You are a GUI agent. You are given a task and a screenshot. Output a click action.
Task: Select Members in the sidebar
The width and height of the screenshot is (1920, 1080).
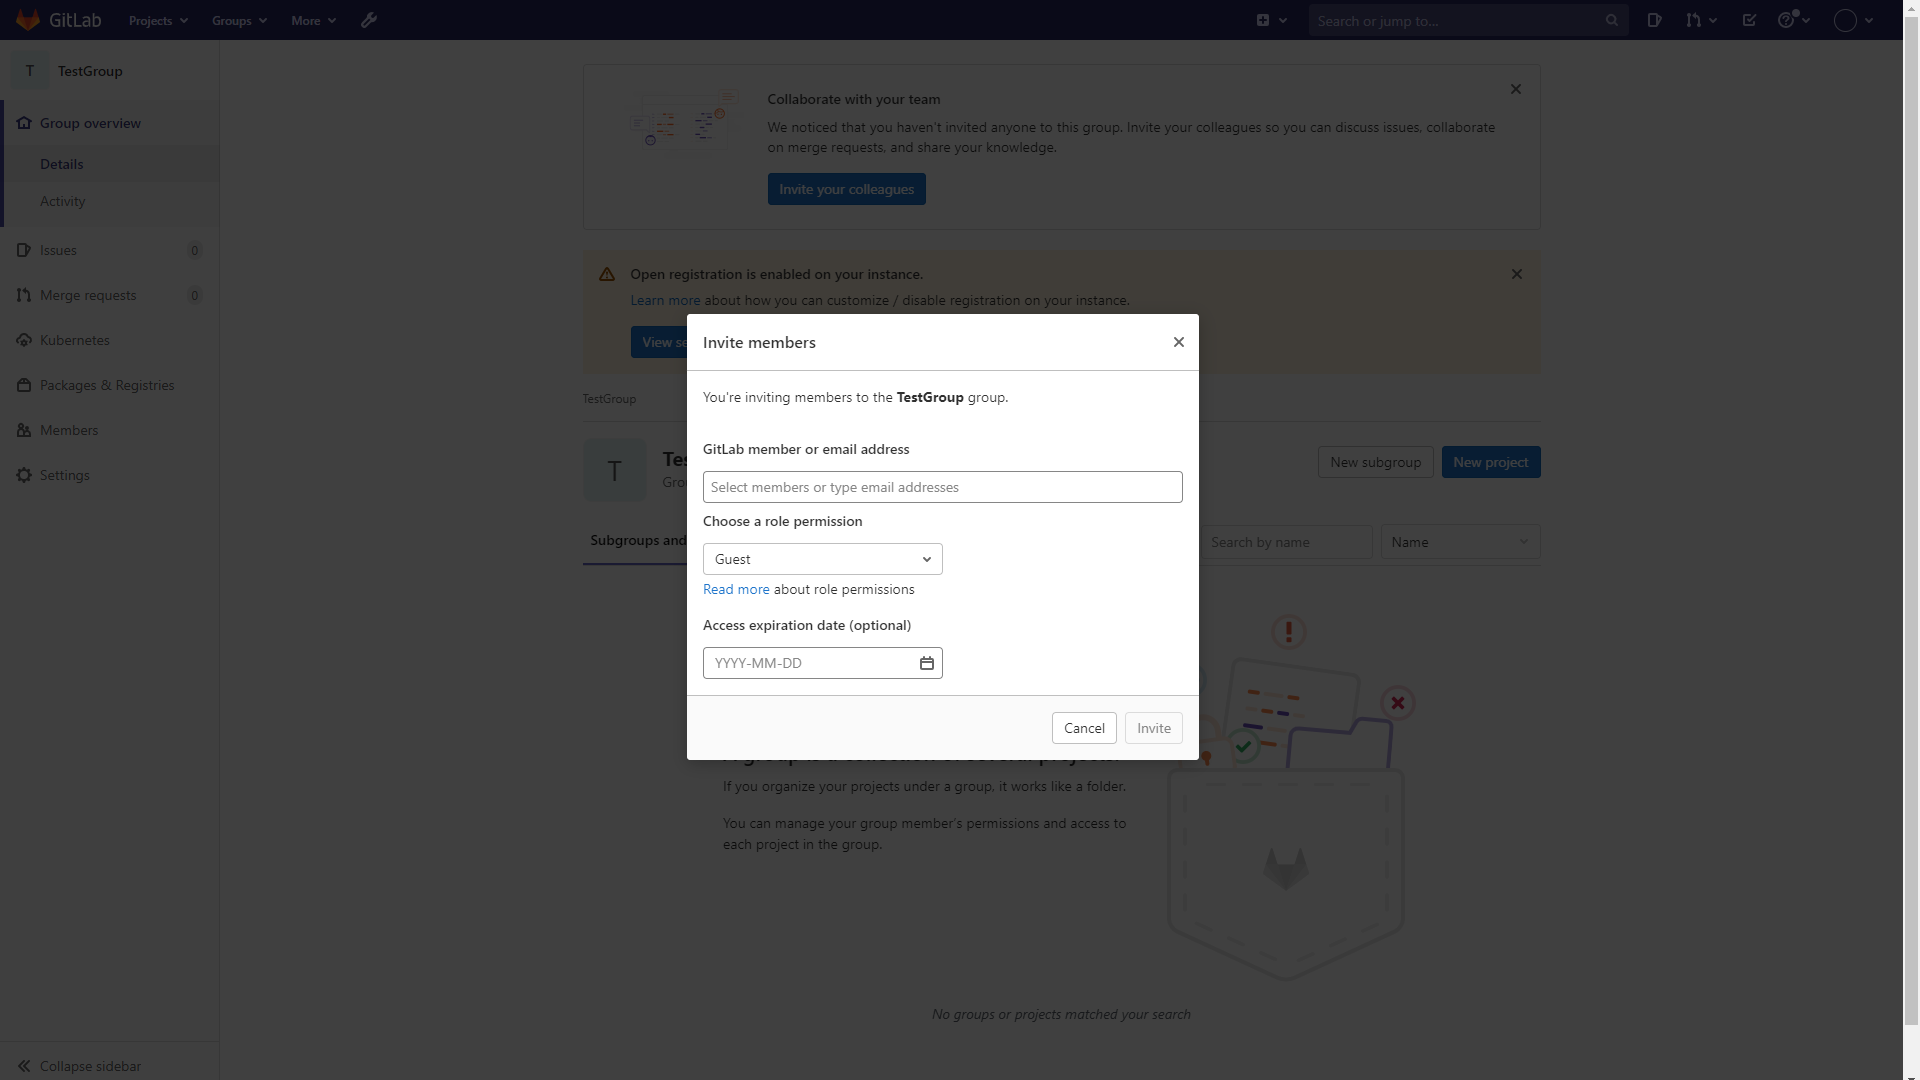coord(69,430)
